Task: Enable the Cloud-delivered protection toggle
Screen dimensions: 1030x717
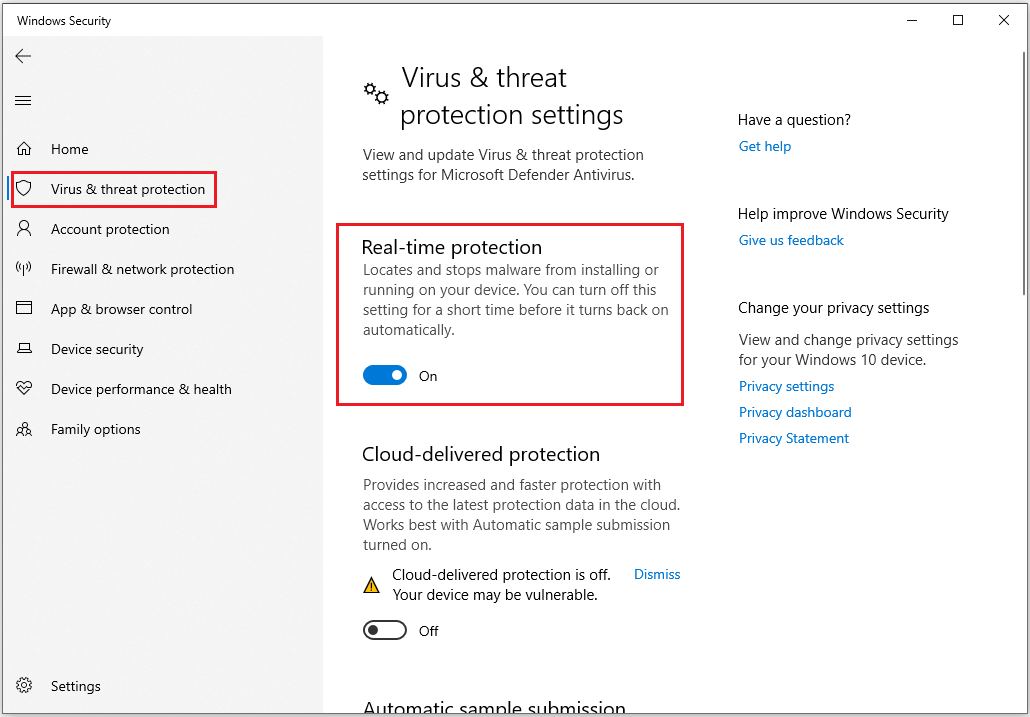Action: pyautogui.click(x=385, y=631)
